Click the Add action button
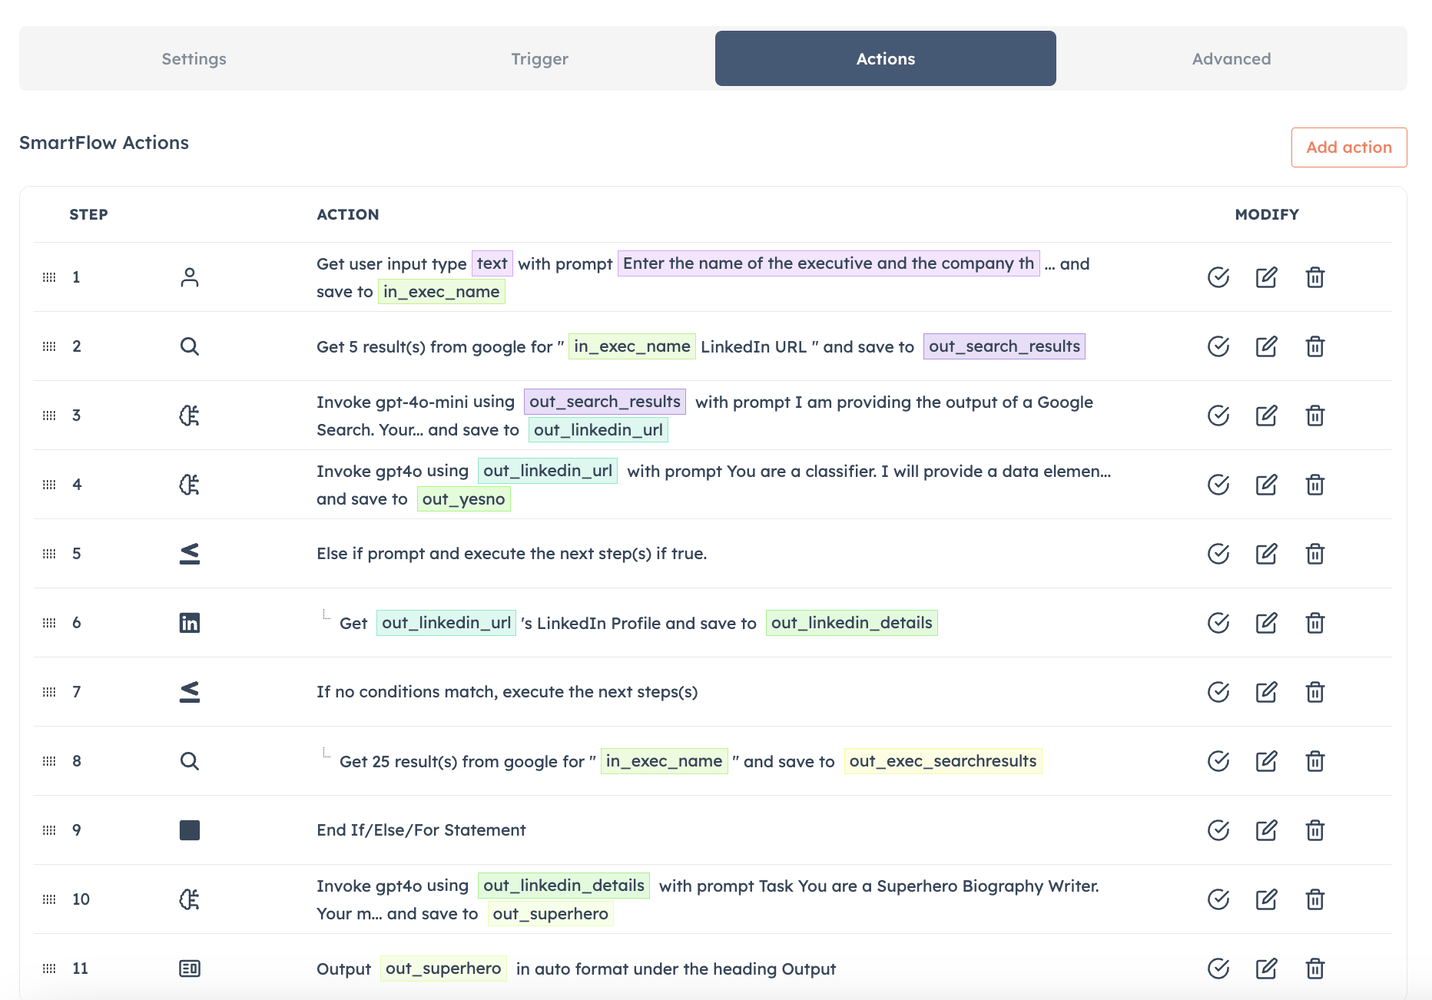Screen dimensions: 1432x1000 click(1348, 147)
